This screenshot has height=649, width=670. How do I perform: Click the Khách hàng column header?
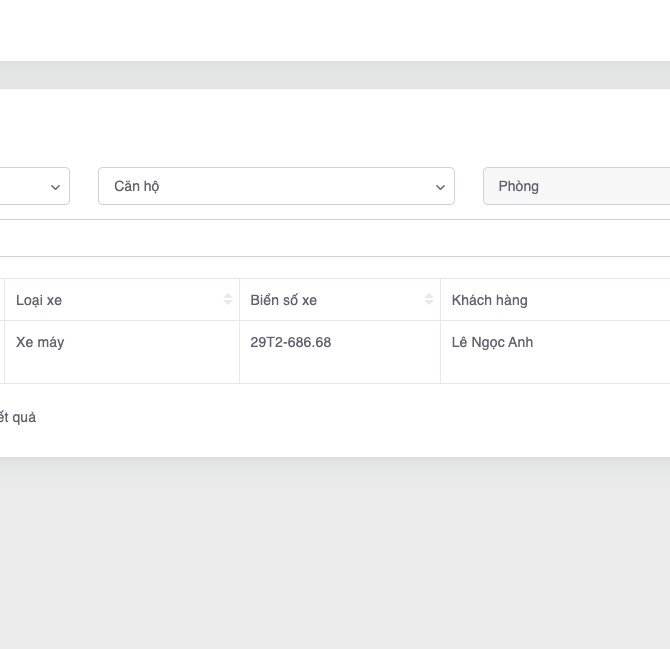[x=490, y=300]
